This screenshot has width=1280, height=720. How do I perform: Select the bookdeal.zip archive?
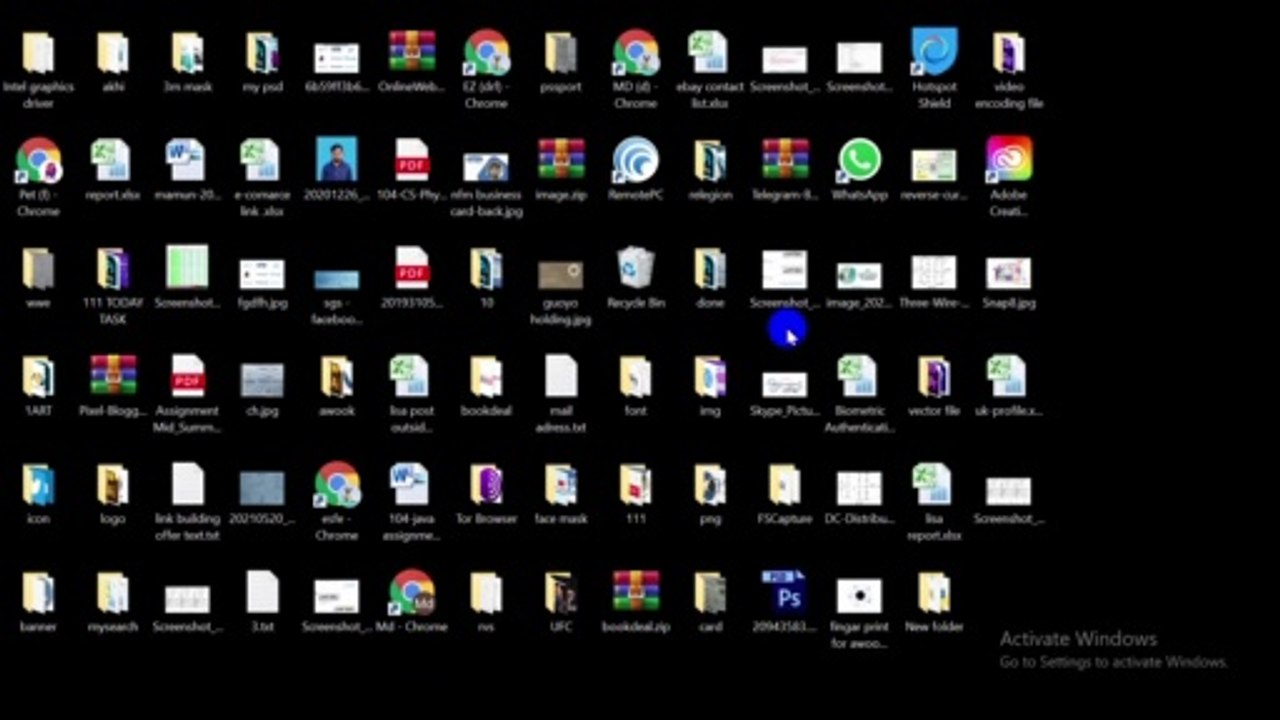[x=635, y=593]
